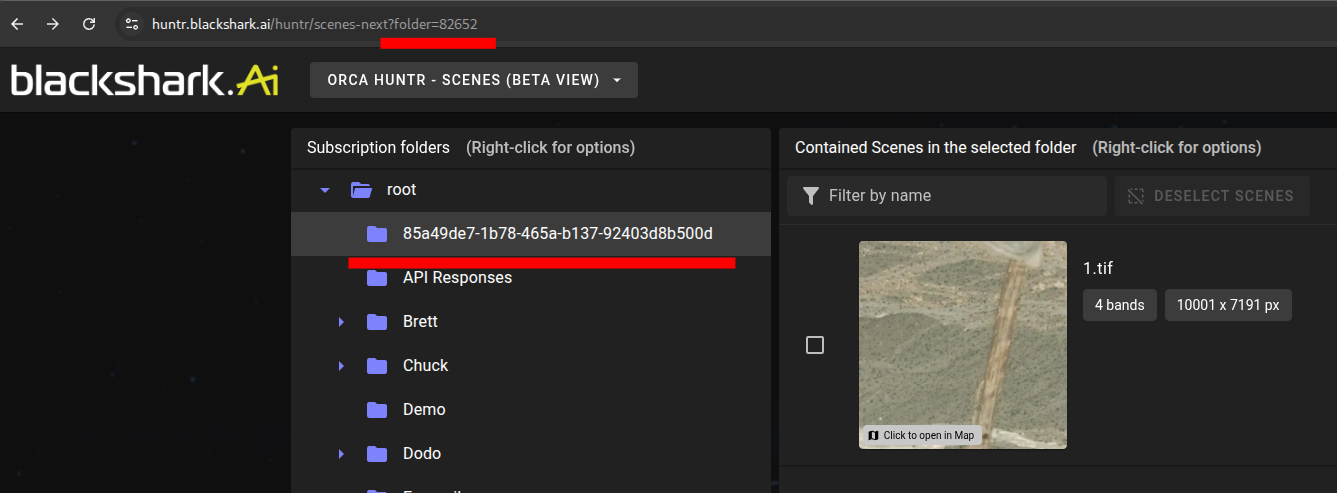Expand the Dodo folder arrow

[x=341, y=454]
